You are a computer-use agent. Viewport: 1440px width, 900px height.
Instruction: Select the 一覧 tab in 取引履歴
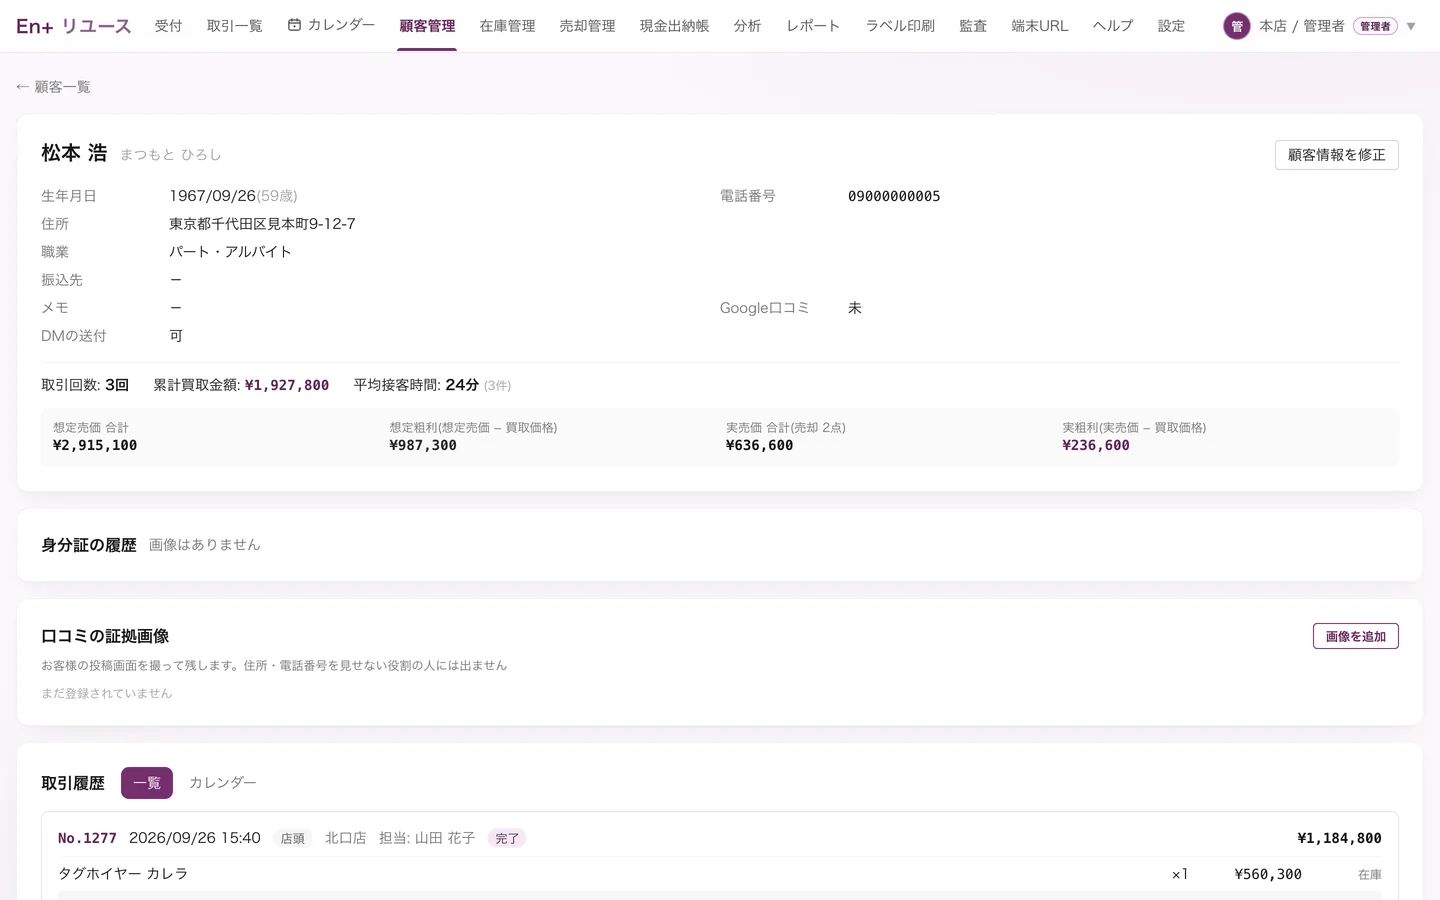[x=147, y=783]
